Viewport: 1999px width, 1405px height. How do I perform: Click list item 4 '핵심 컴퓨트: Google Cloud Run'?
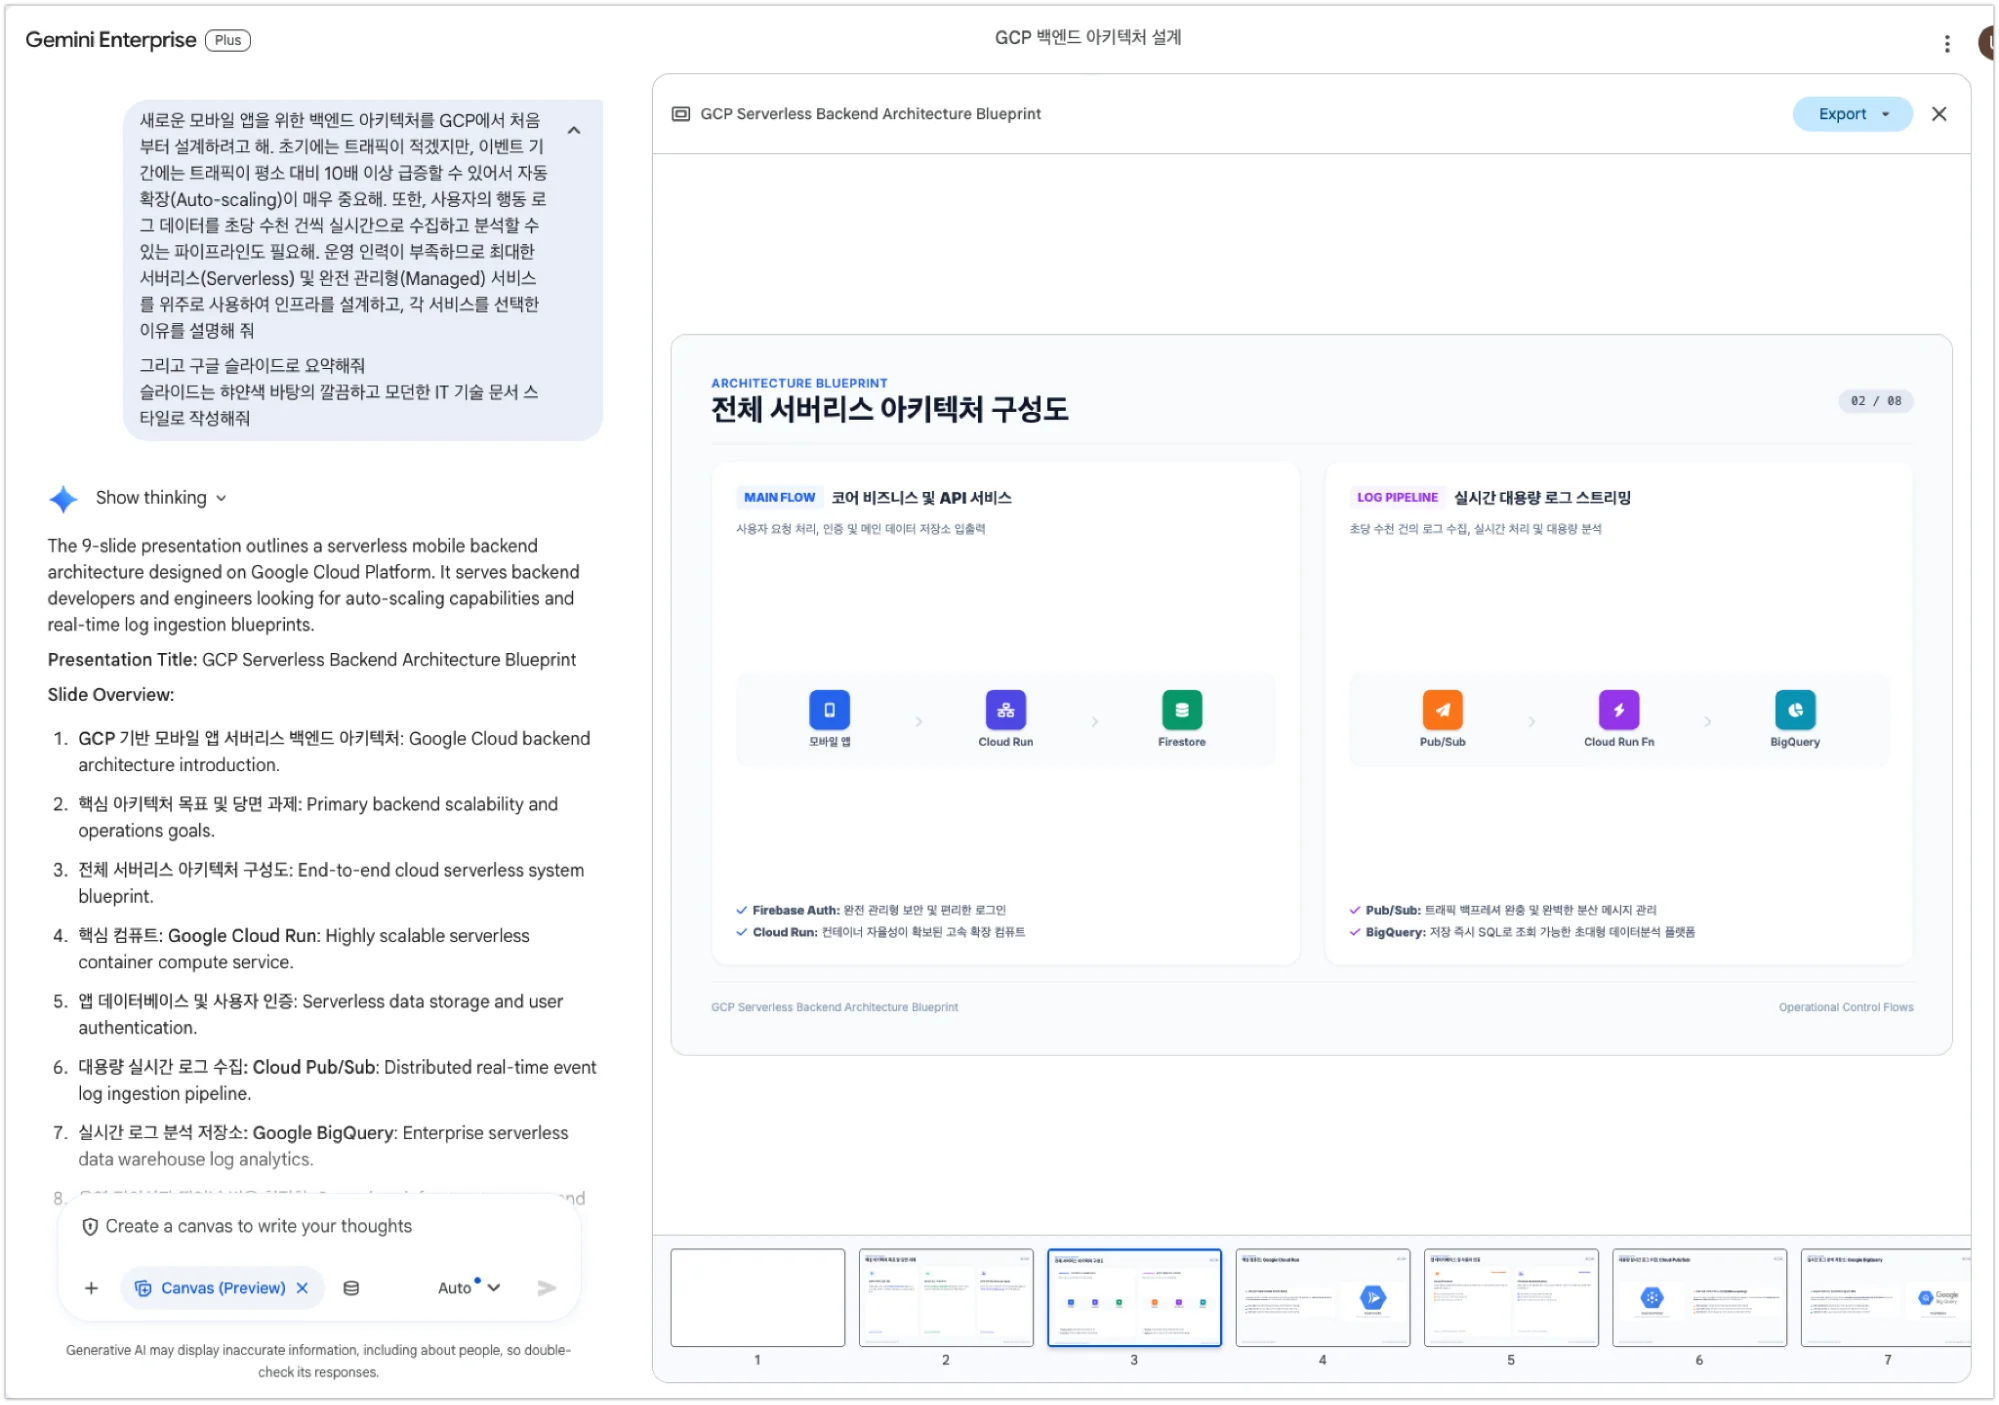coord(304,949)
